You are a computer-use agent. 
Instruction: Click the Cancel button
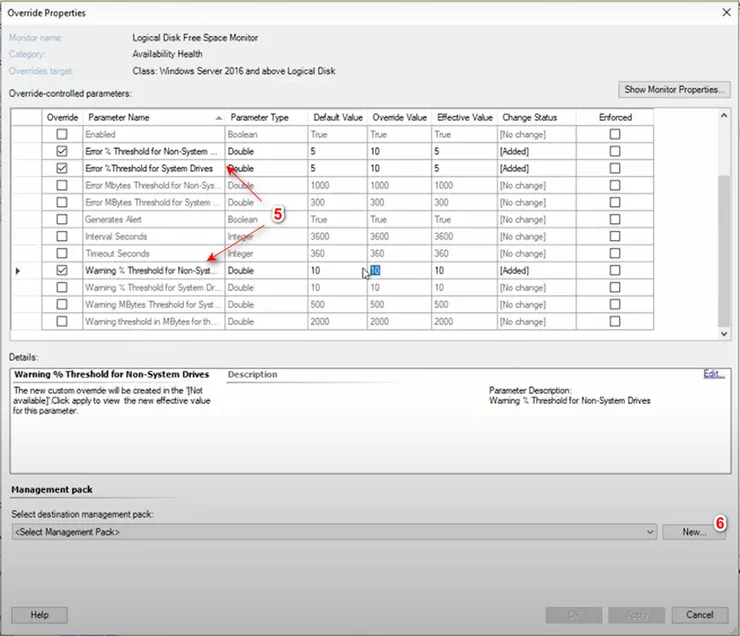(699, 615)
